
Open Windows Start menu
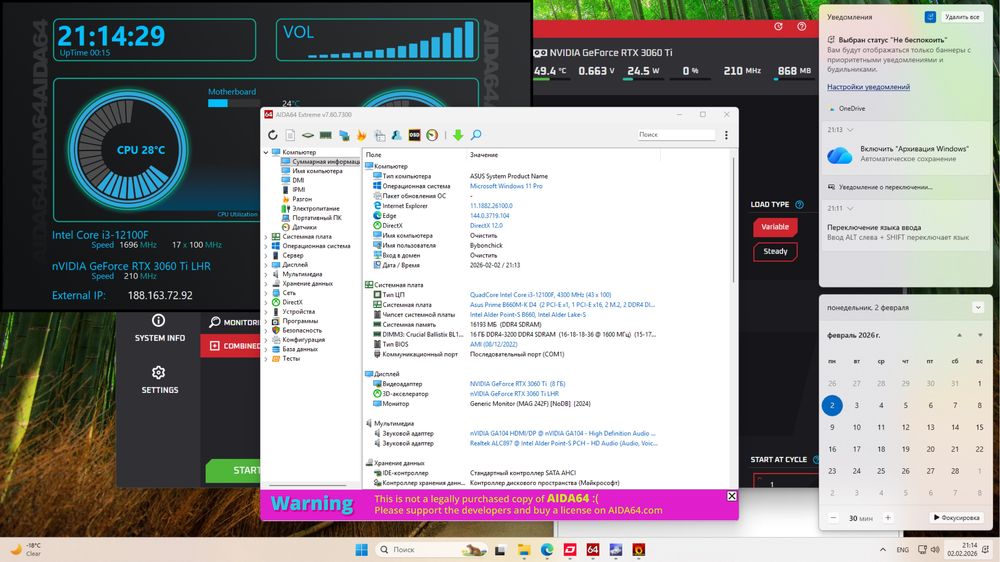pyautogui.click(x=362, y=550)
